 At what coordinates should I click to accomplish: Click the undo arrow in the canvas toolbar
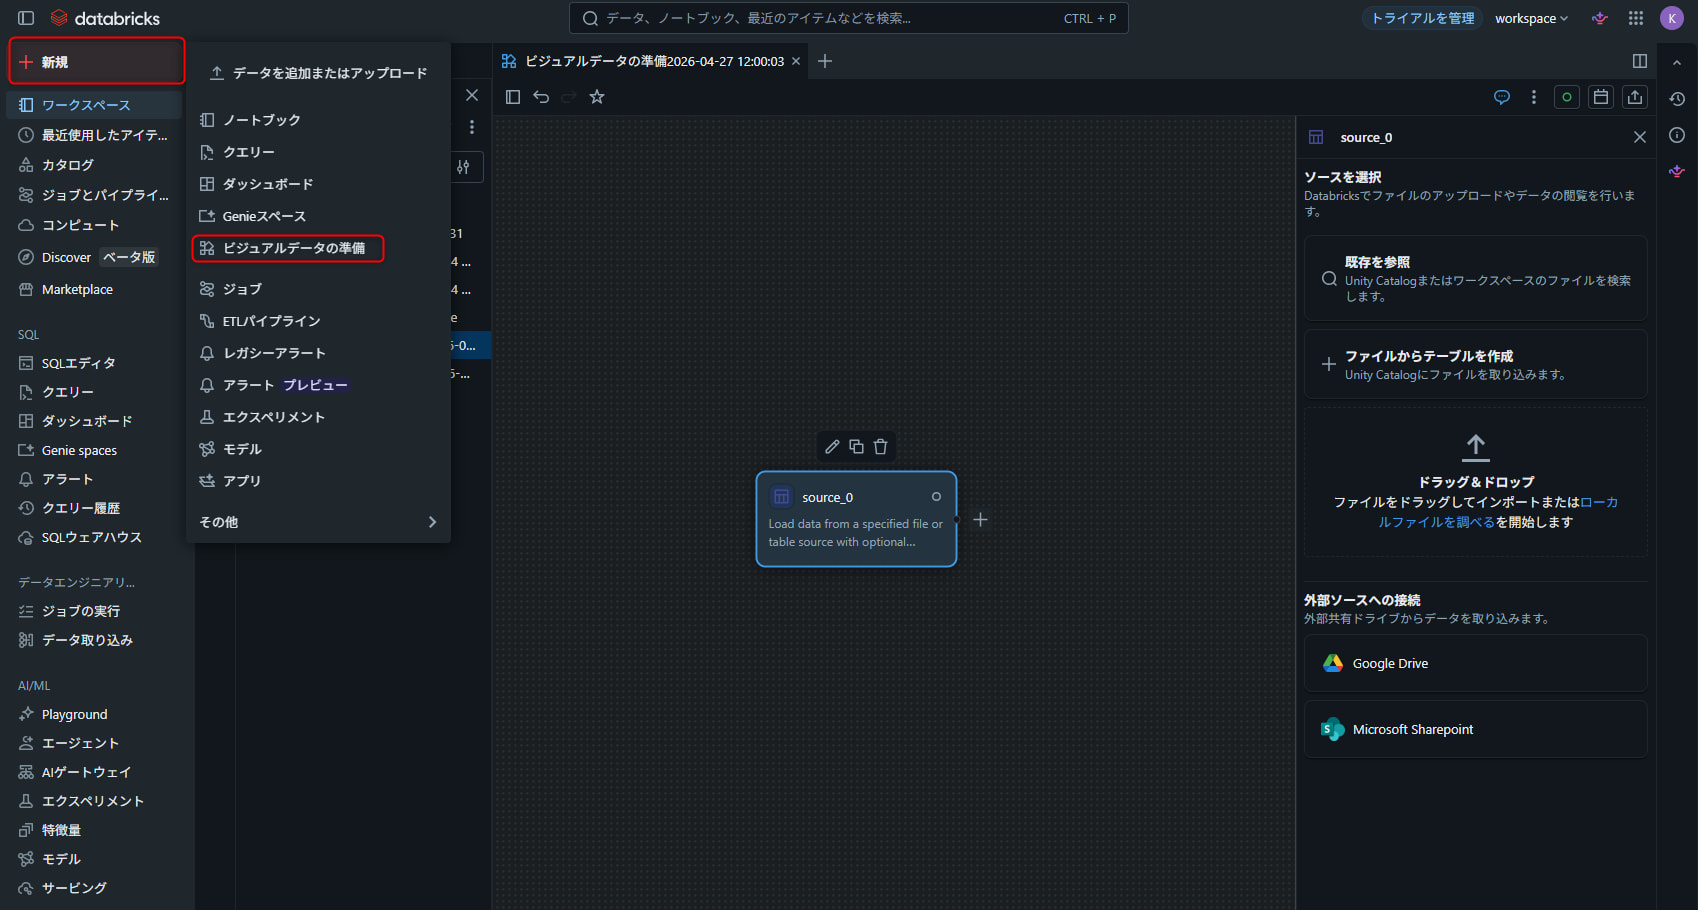pos(541,97)
